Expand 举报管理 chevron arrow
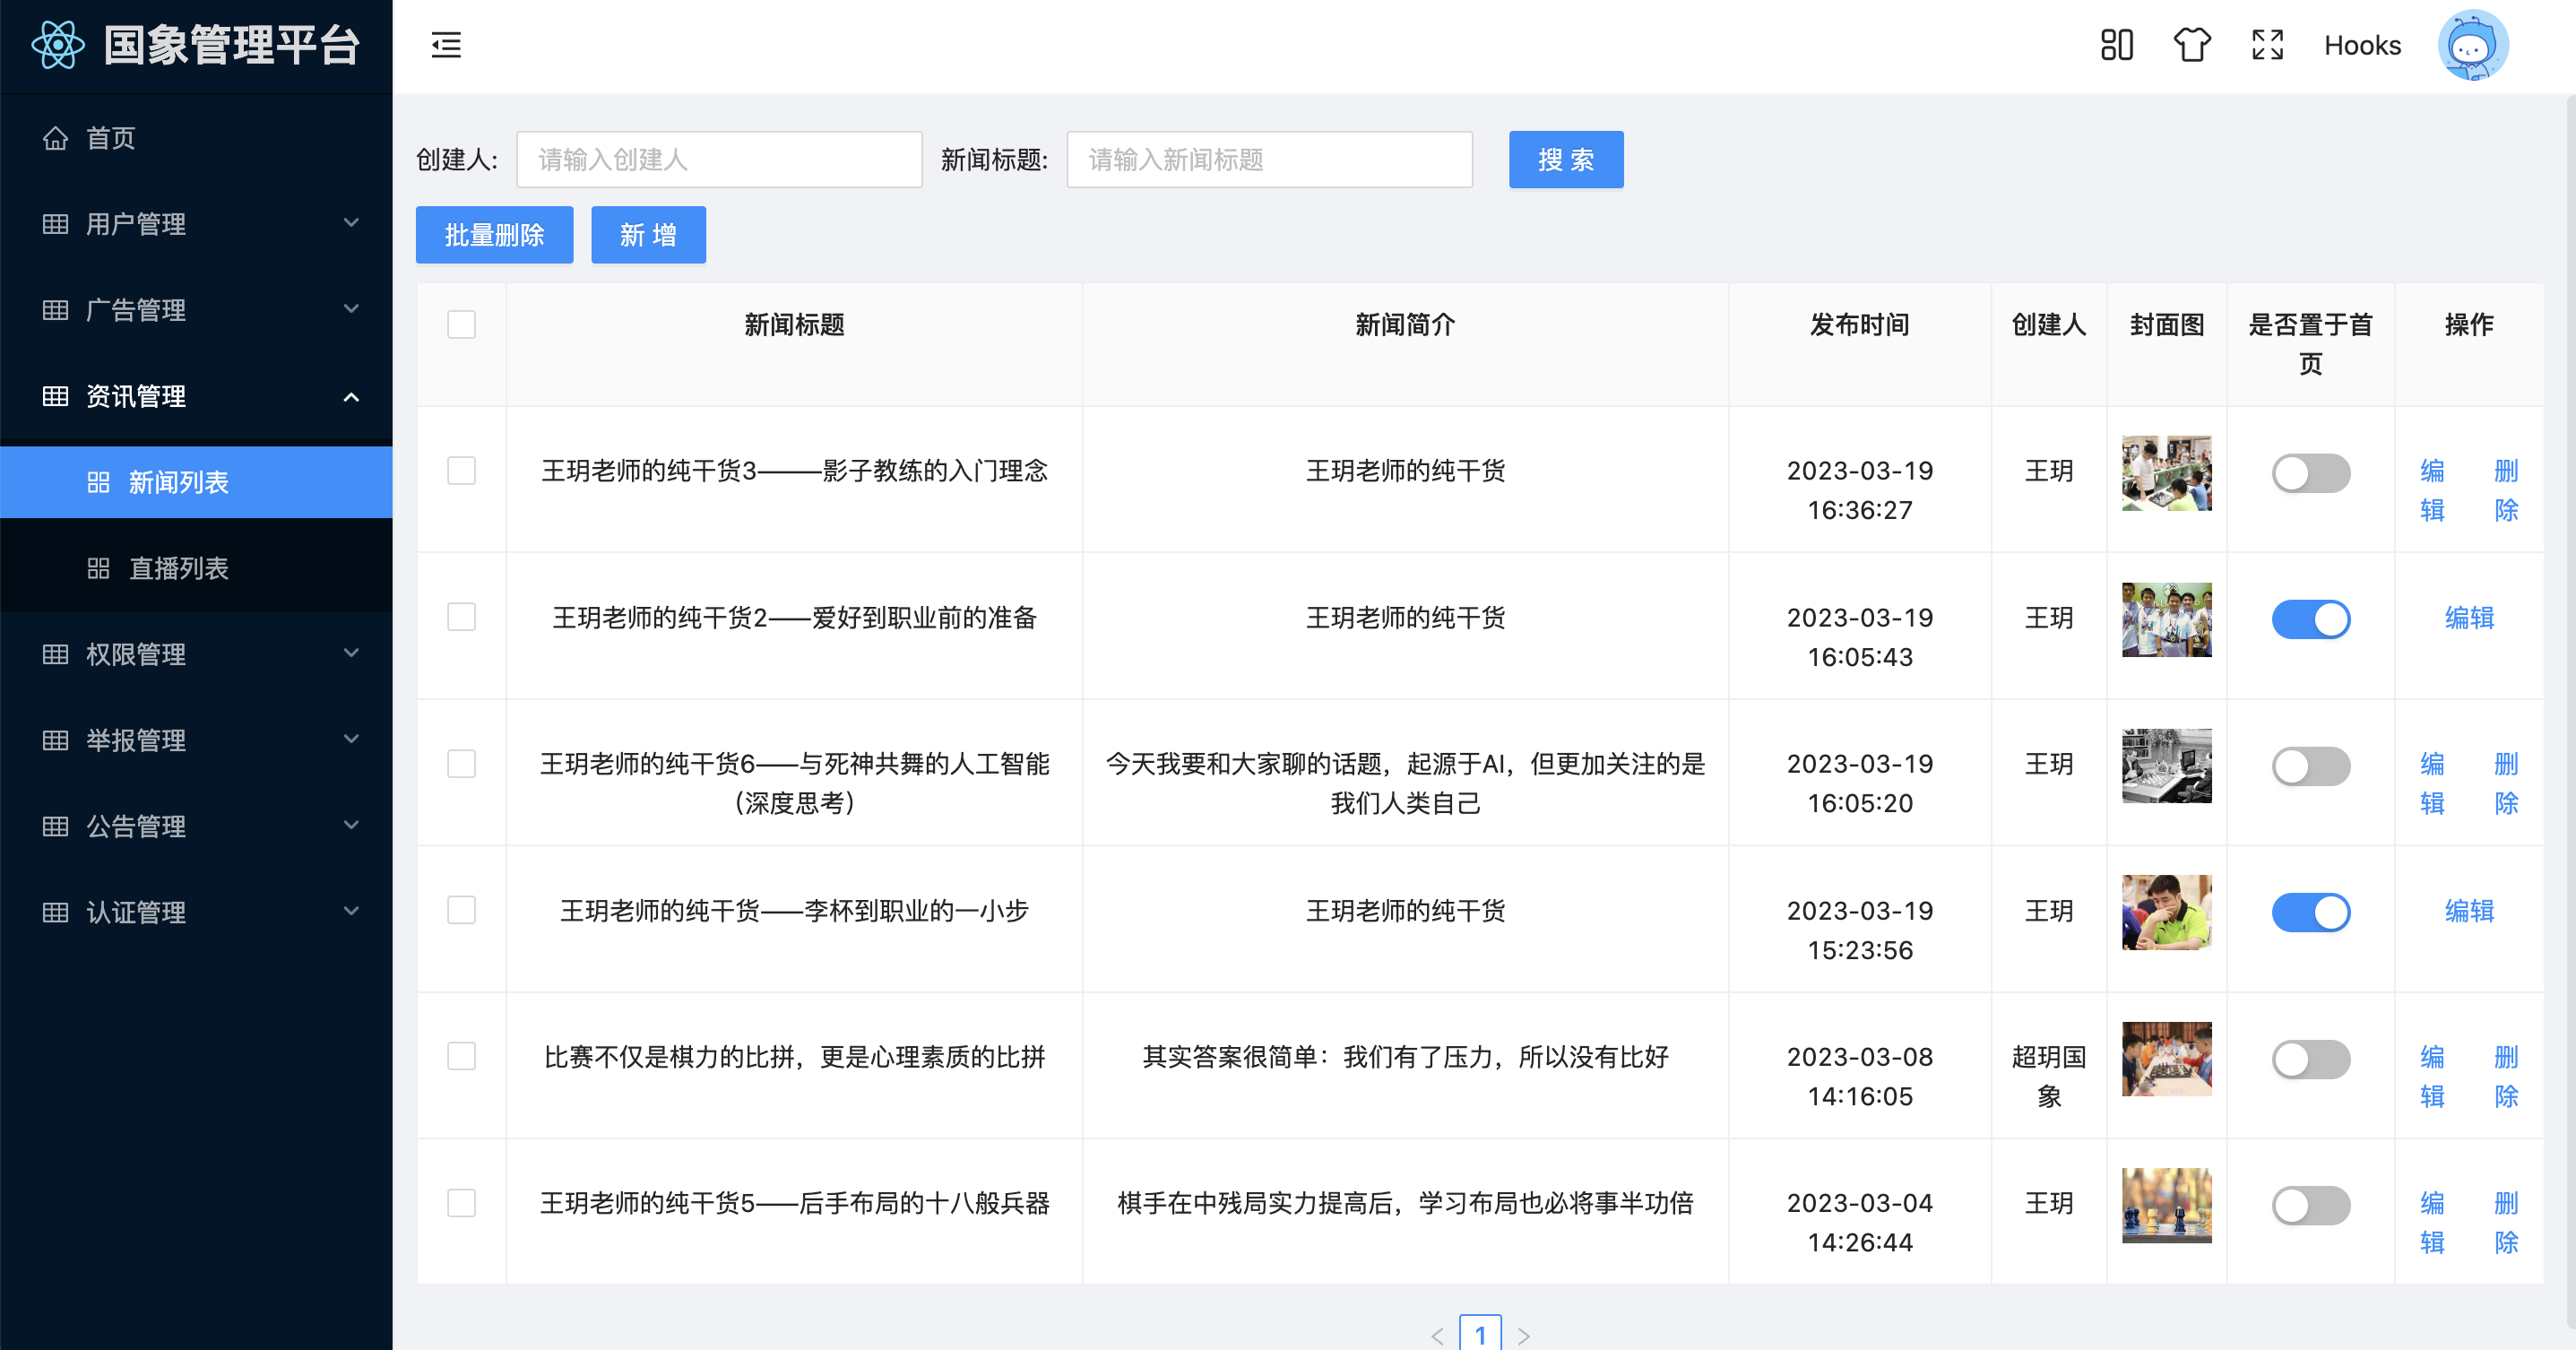This screenshot has width=2576, height=1350. [x=351, y=739]
